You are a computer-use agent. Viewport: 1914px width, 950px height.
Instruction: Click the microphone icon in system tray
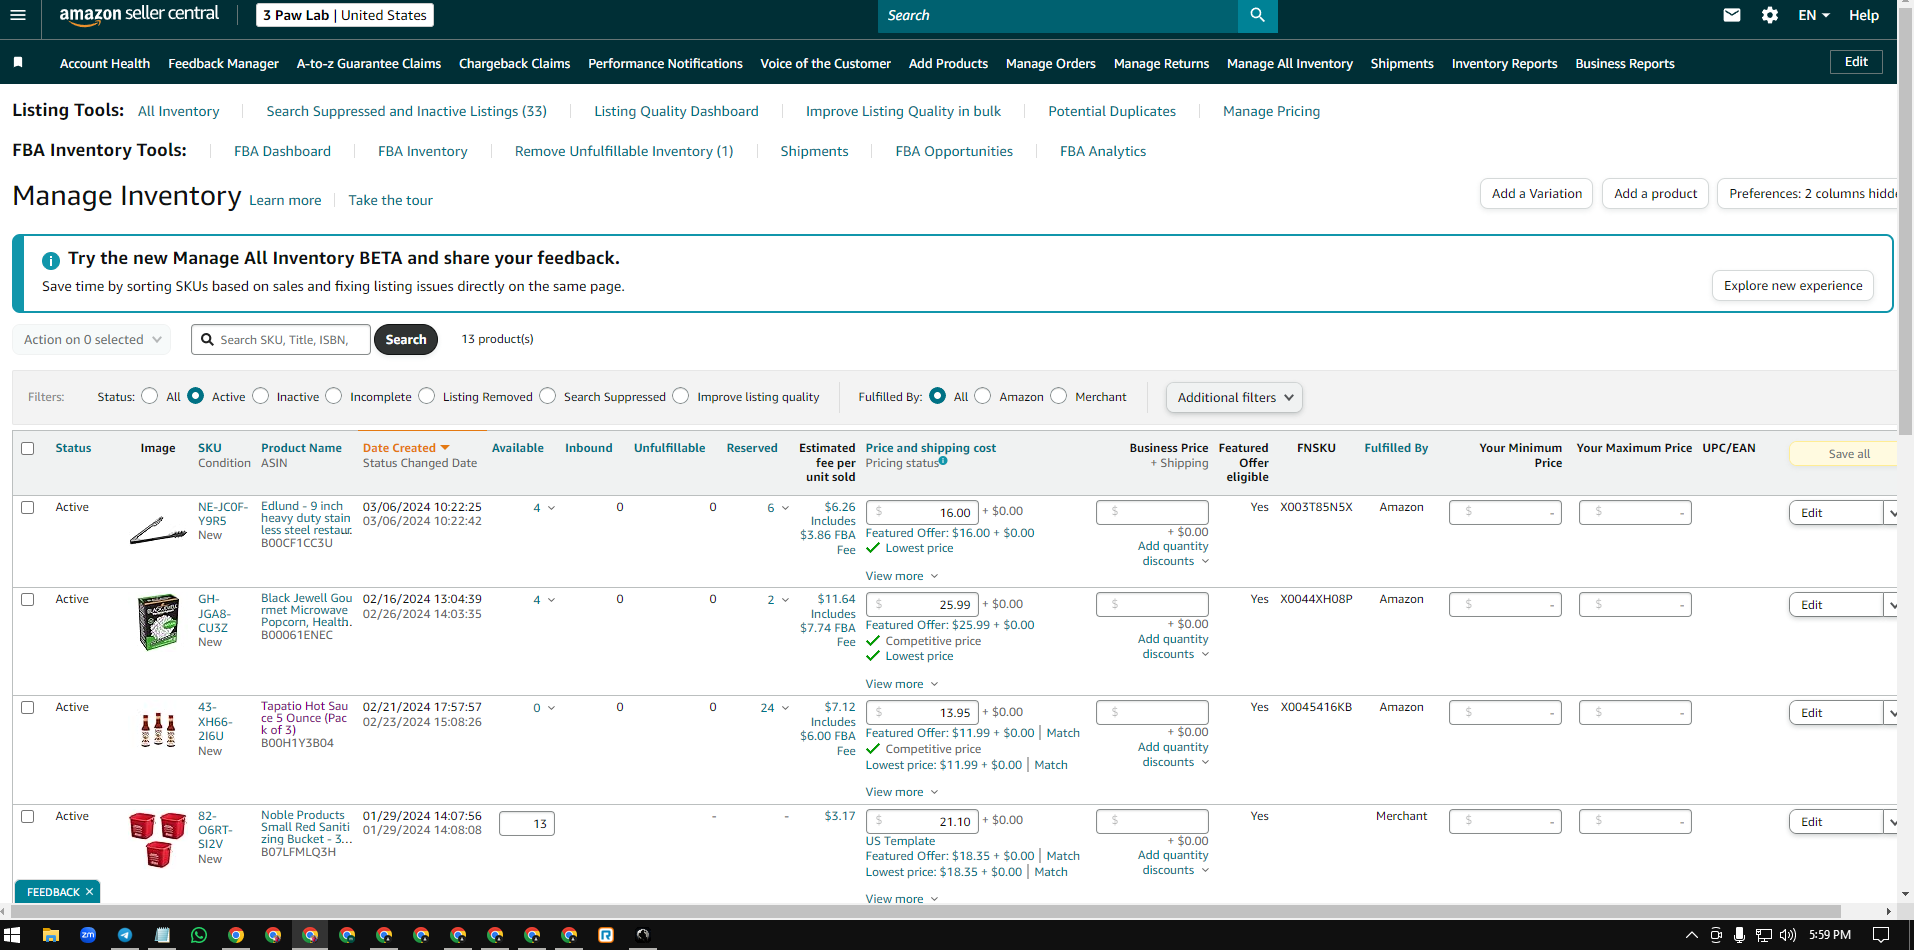click(x=1740, y=935)
